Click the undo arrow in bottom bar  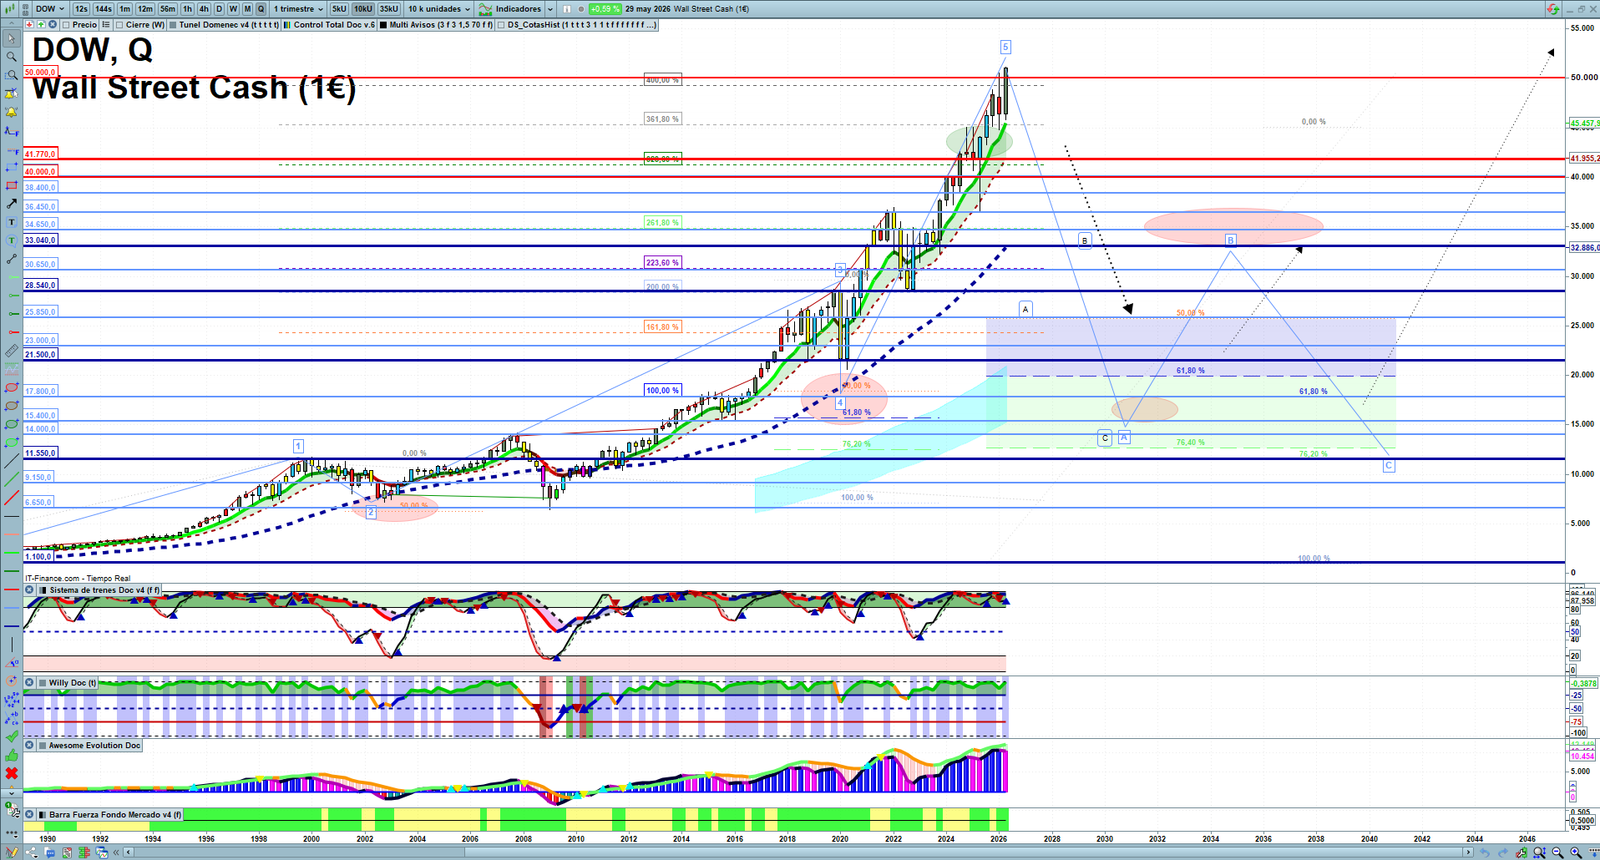coord(1485,852)
